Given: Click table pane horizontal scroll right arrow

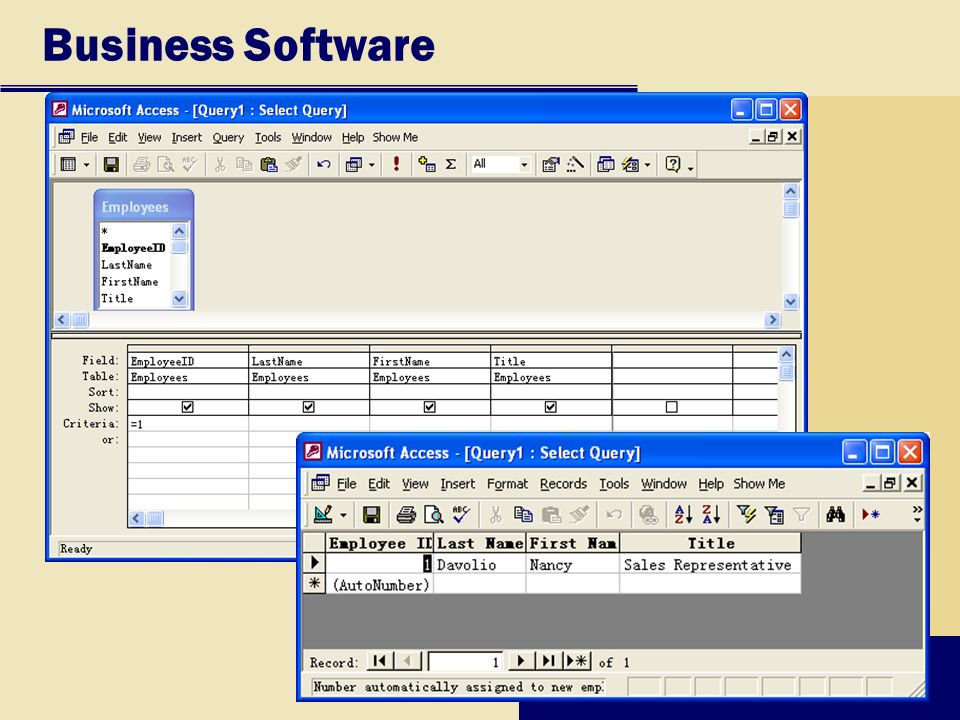Looking at the screenshot, I should (773, 320).
